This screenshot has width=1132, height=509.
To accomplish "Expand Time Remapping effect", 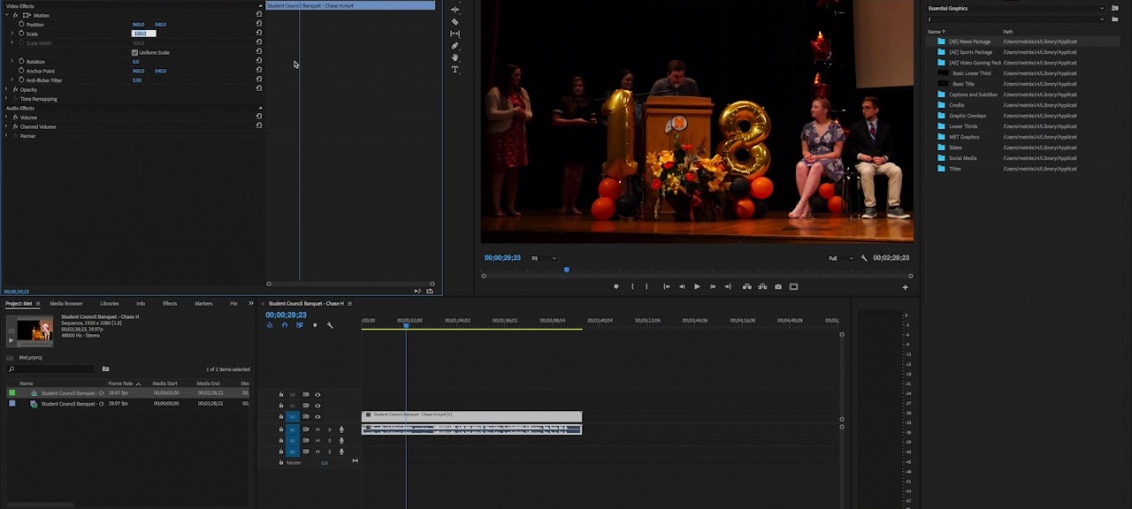I will pos(6,99).
